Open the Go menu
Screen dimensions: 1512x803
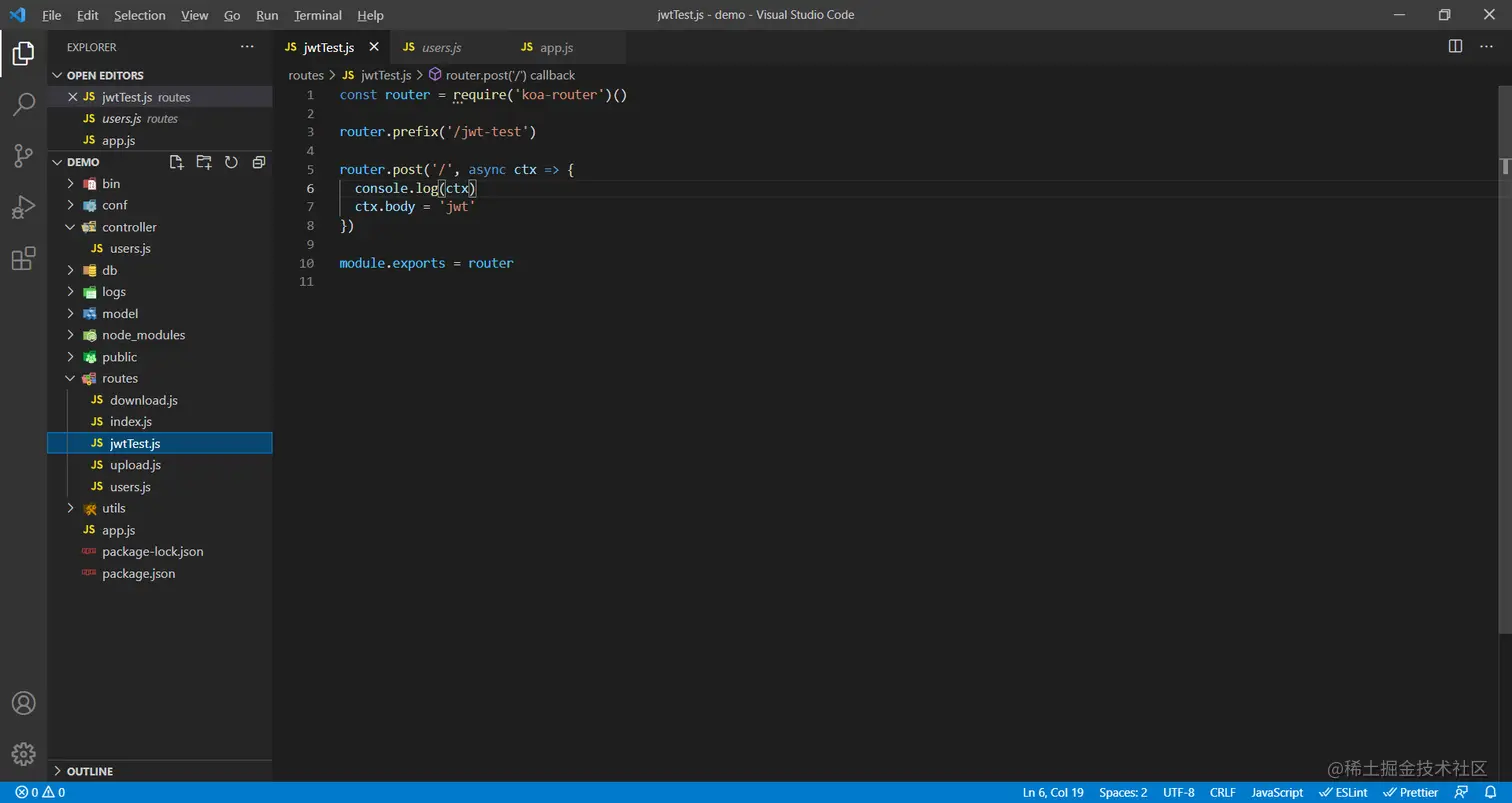coord(232,15)
